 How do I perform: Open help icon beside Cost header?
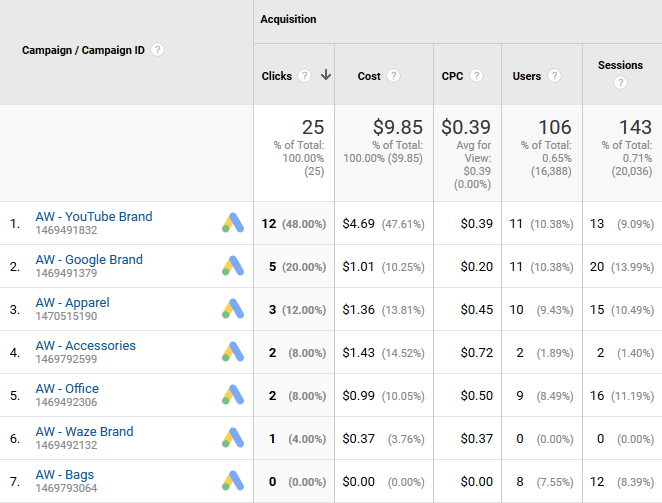[393, 76]
